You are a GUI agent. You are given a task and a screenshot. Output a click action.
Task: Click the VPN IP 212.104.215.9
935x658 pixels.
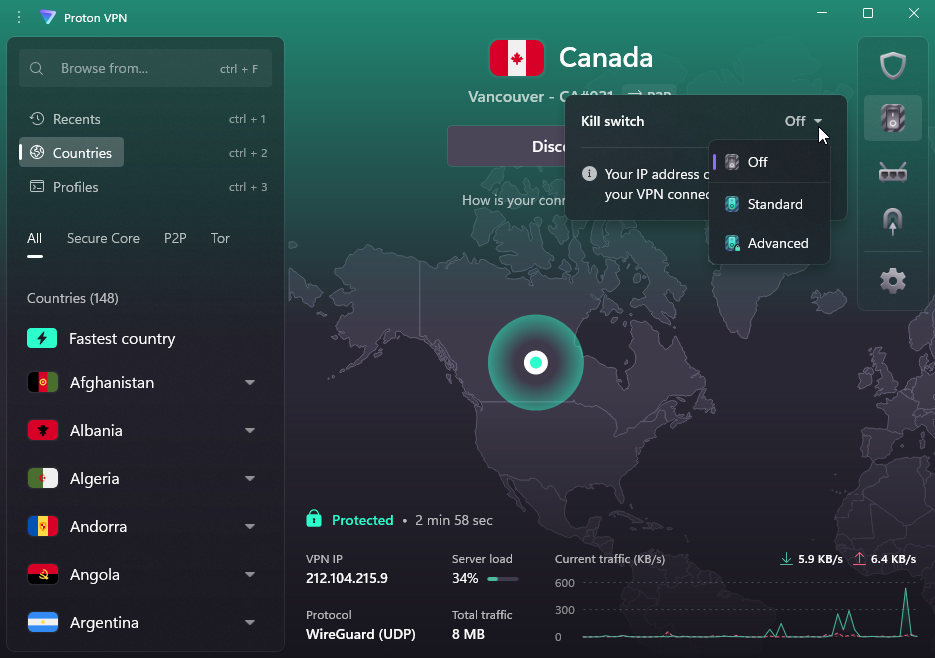(x=346, y=578)
